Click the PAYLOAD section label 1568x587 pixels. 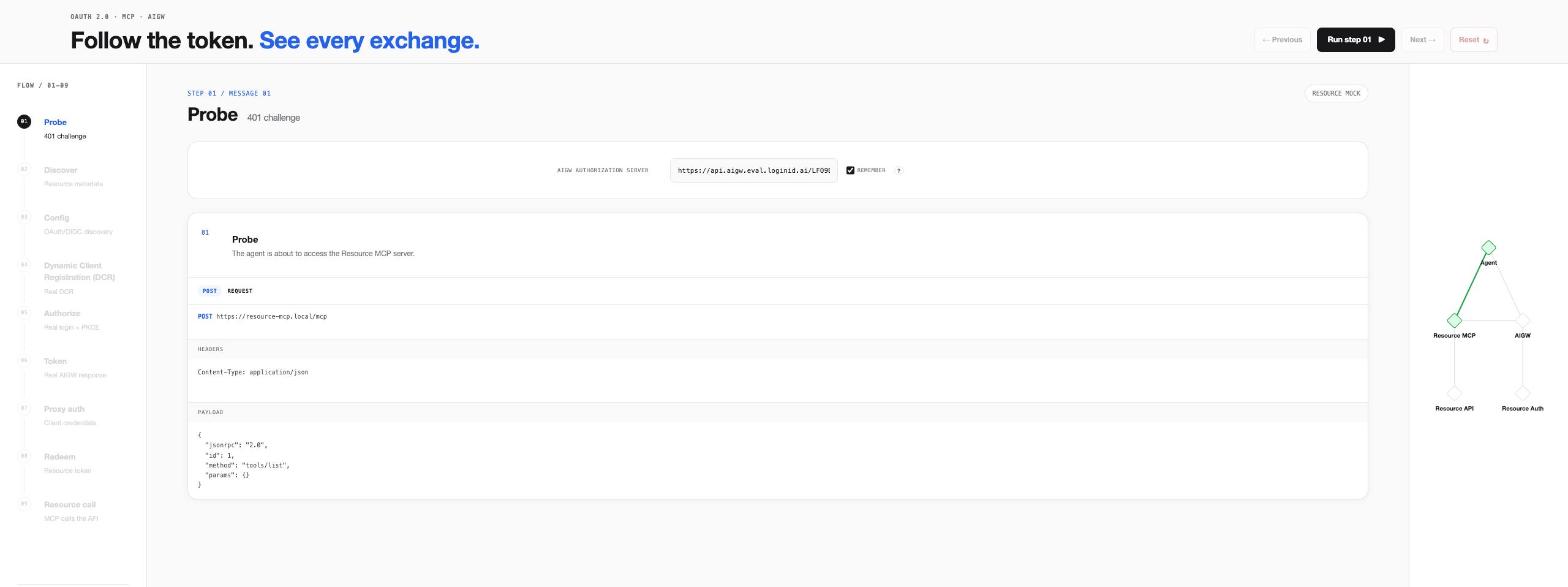click(210, 412)
